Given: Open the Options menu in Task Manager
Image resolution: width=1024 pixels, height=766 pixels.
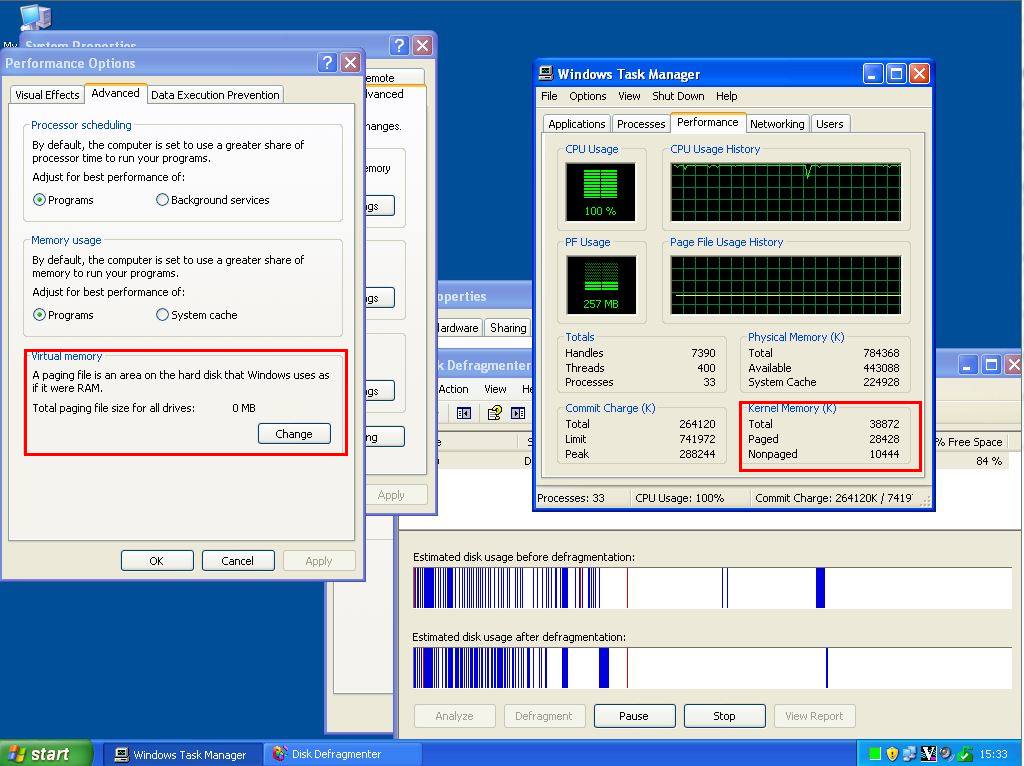Looking at the screenshot, I should (588, 96).
